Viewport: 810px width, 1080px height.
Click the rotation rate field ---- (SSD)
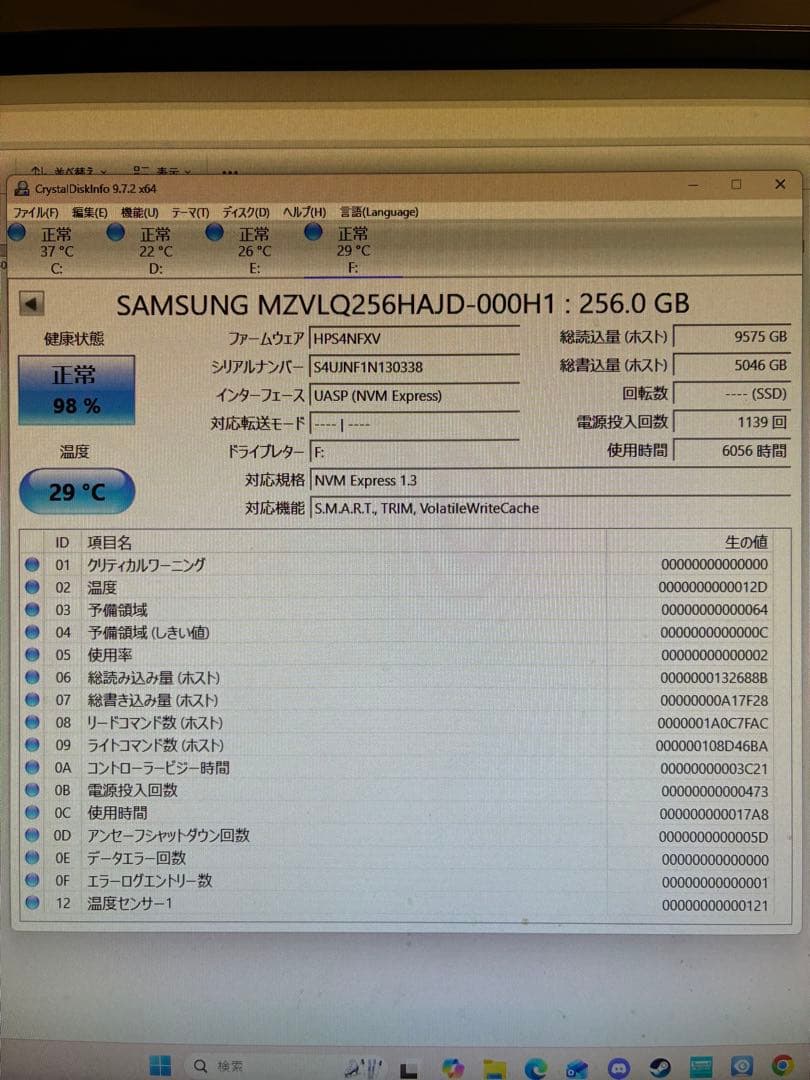731,393
